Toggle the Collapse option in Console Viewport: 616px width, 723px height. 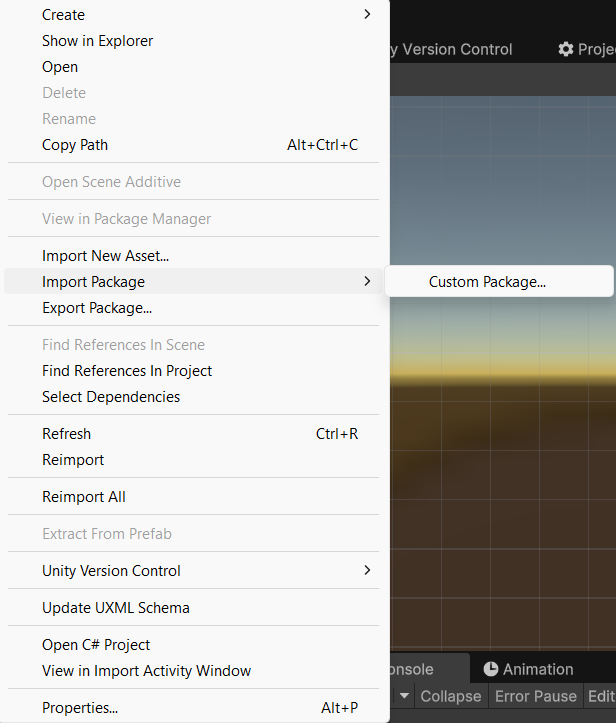[450, 696]
